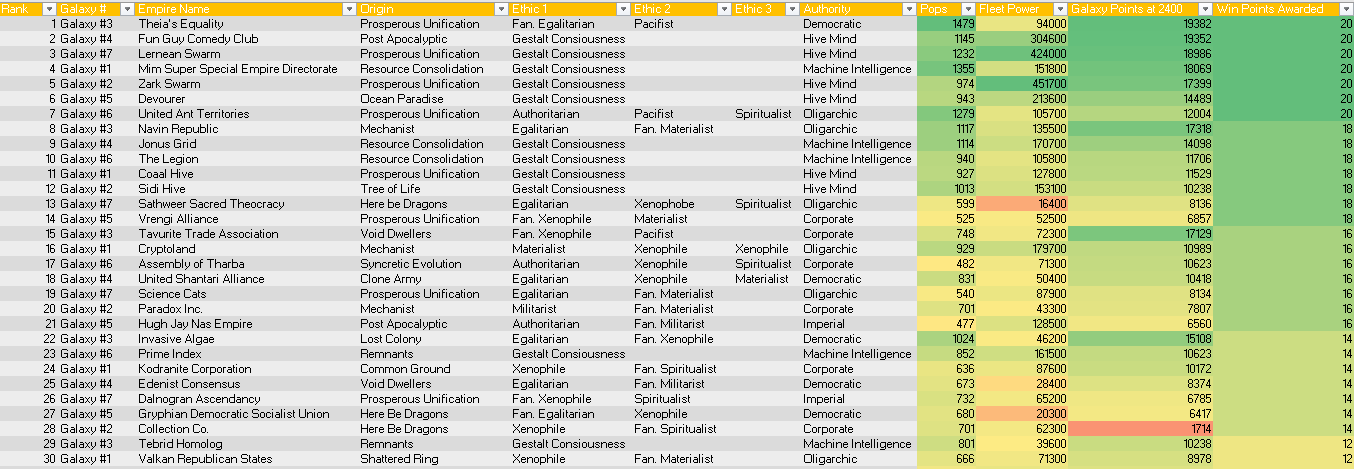Select the 17129 galaxy points cell

pyautogui.click(x=1141, y=234)
